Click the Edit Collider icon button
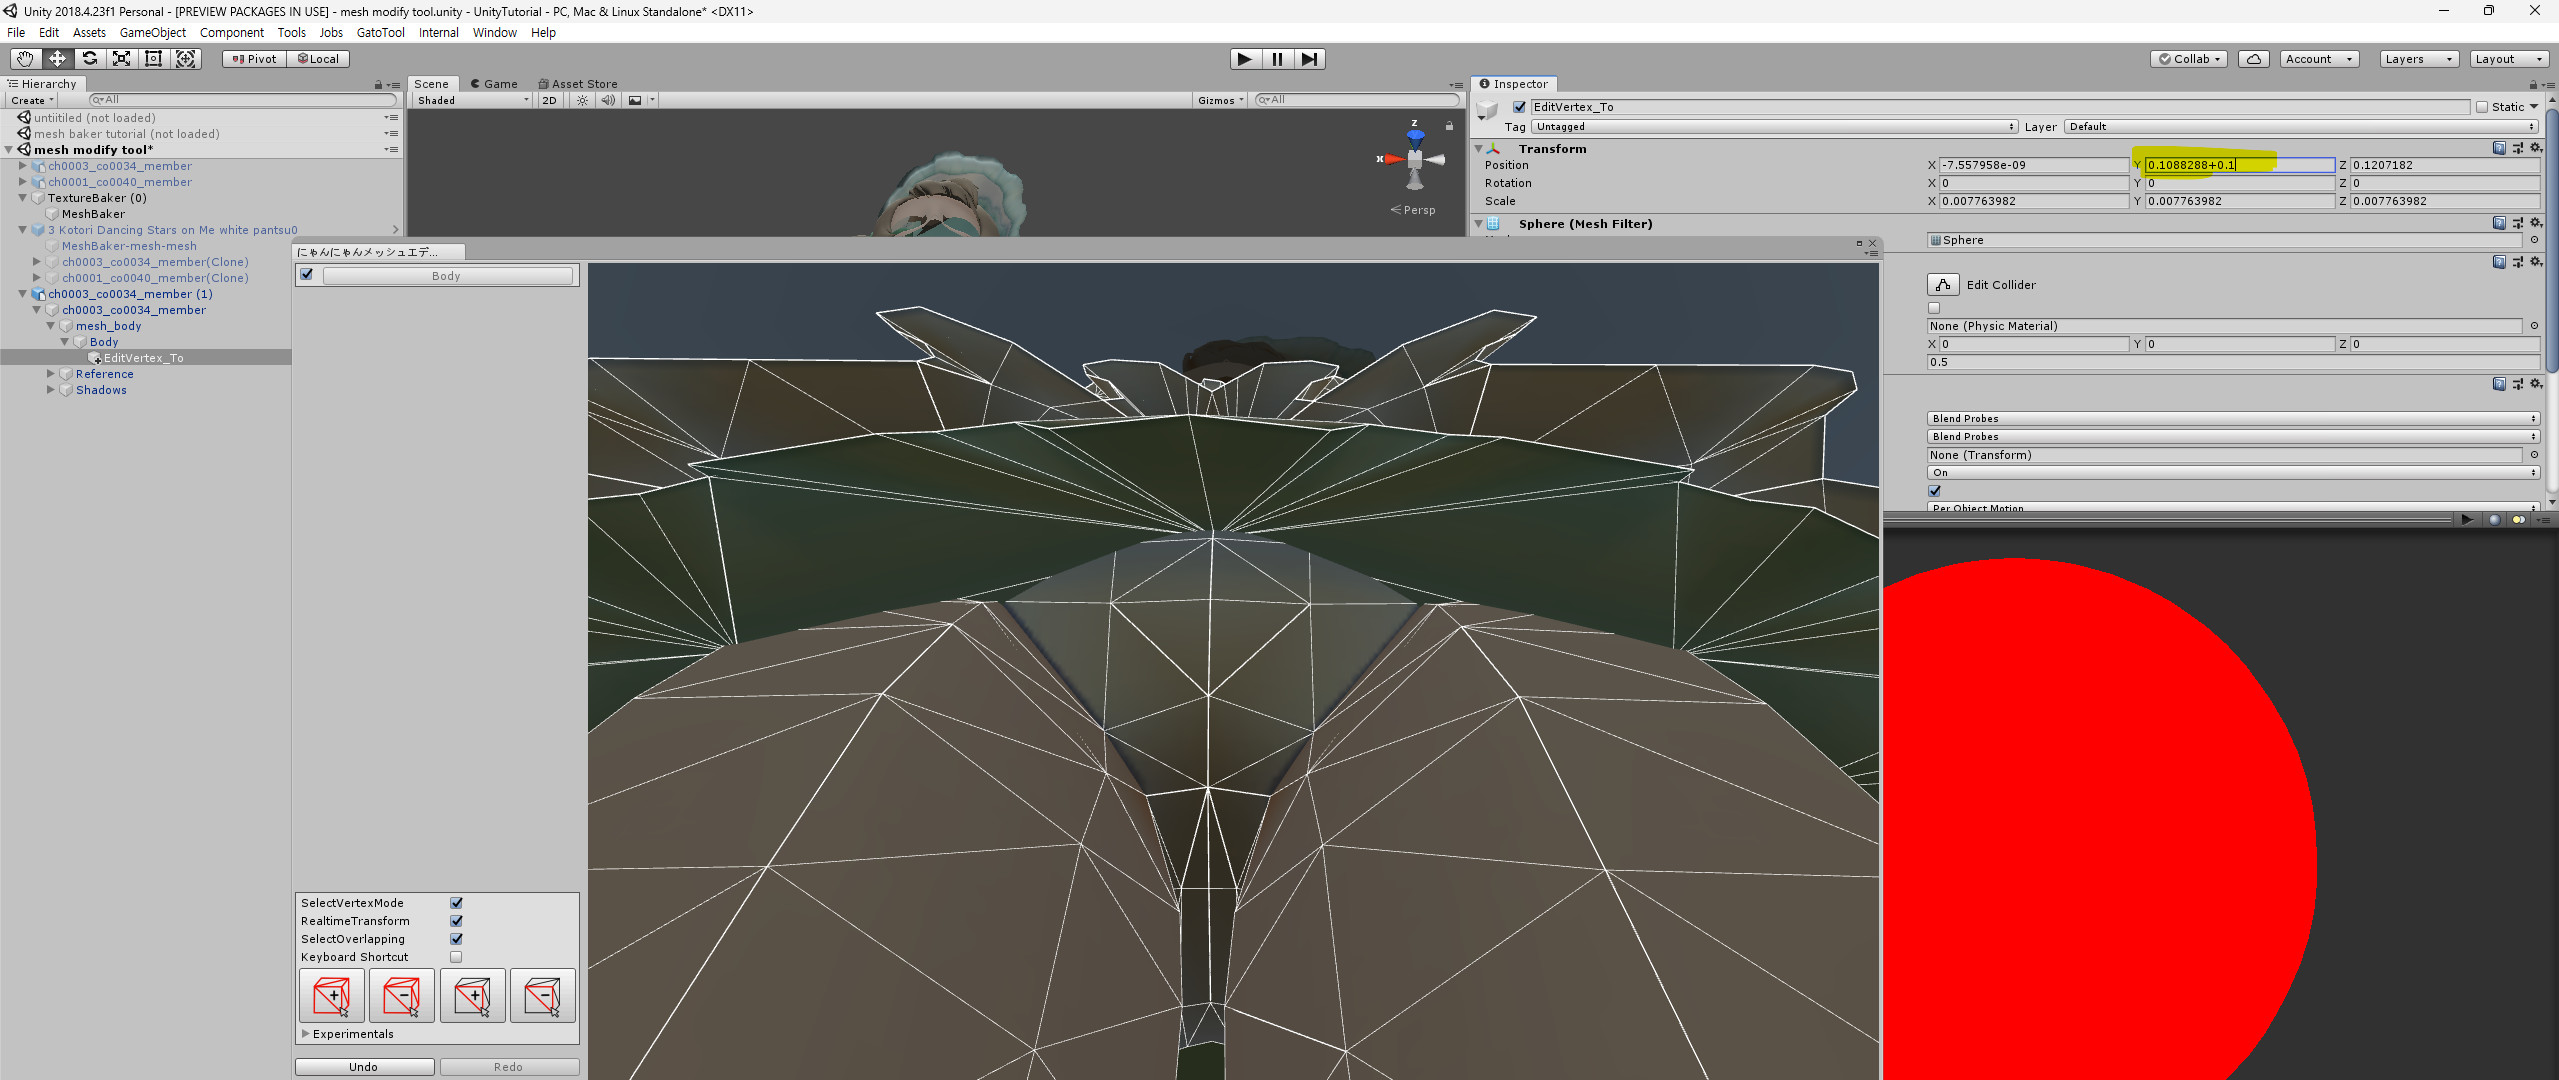Viewport: 2559px width, 1080px height. (1942, 285)
